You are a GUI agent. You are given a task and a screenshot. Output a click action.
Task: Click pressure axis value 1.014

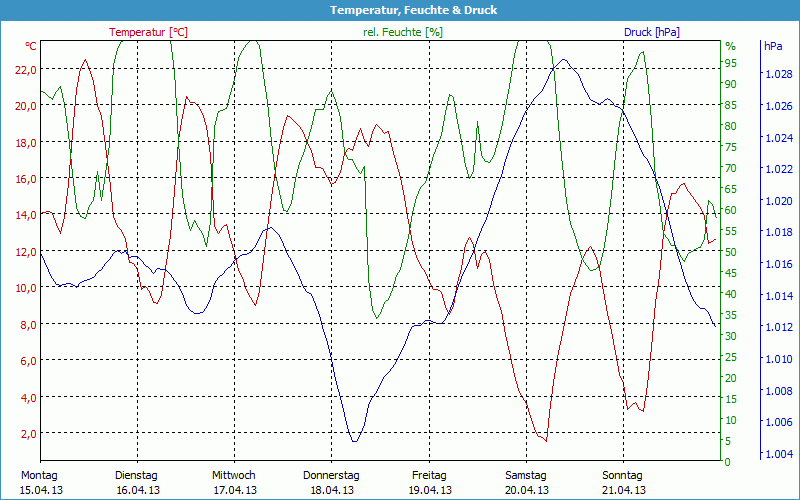(x=779, y=296)
